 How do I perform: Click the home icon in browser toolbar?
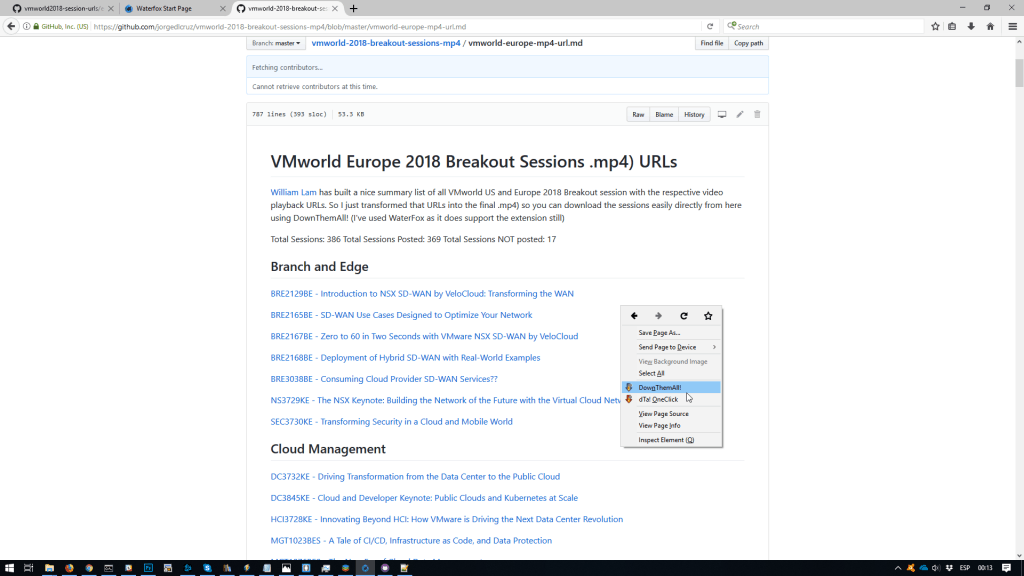pos(990,26)
